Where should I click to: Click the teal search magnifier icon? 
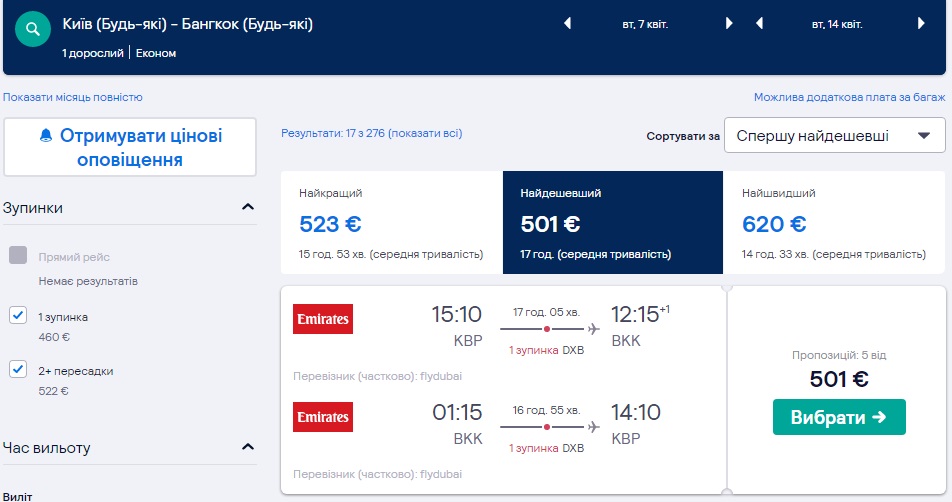33,30
